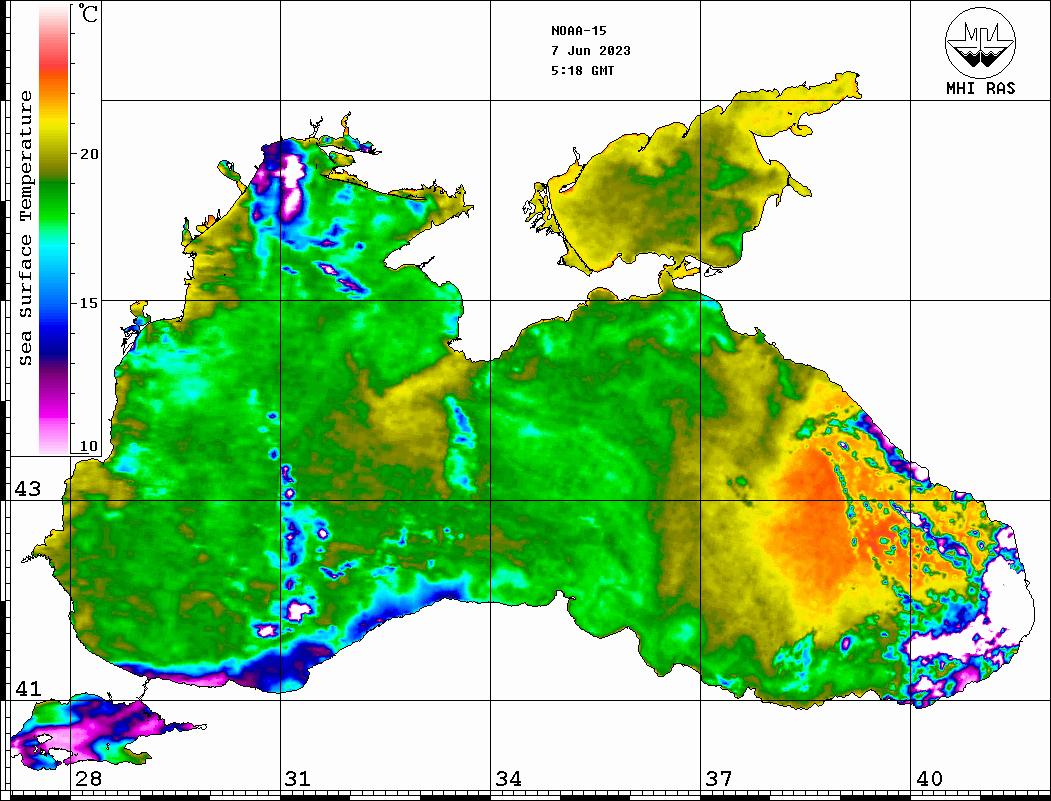1051x801 pixels.
Task: Click longitude label '28'
Action: pyautogui.click(x=88, y=779)
